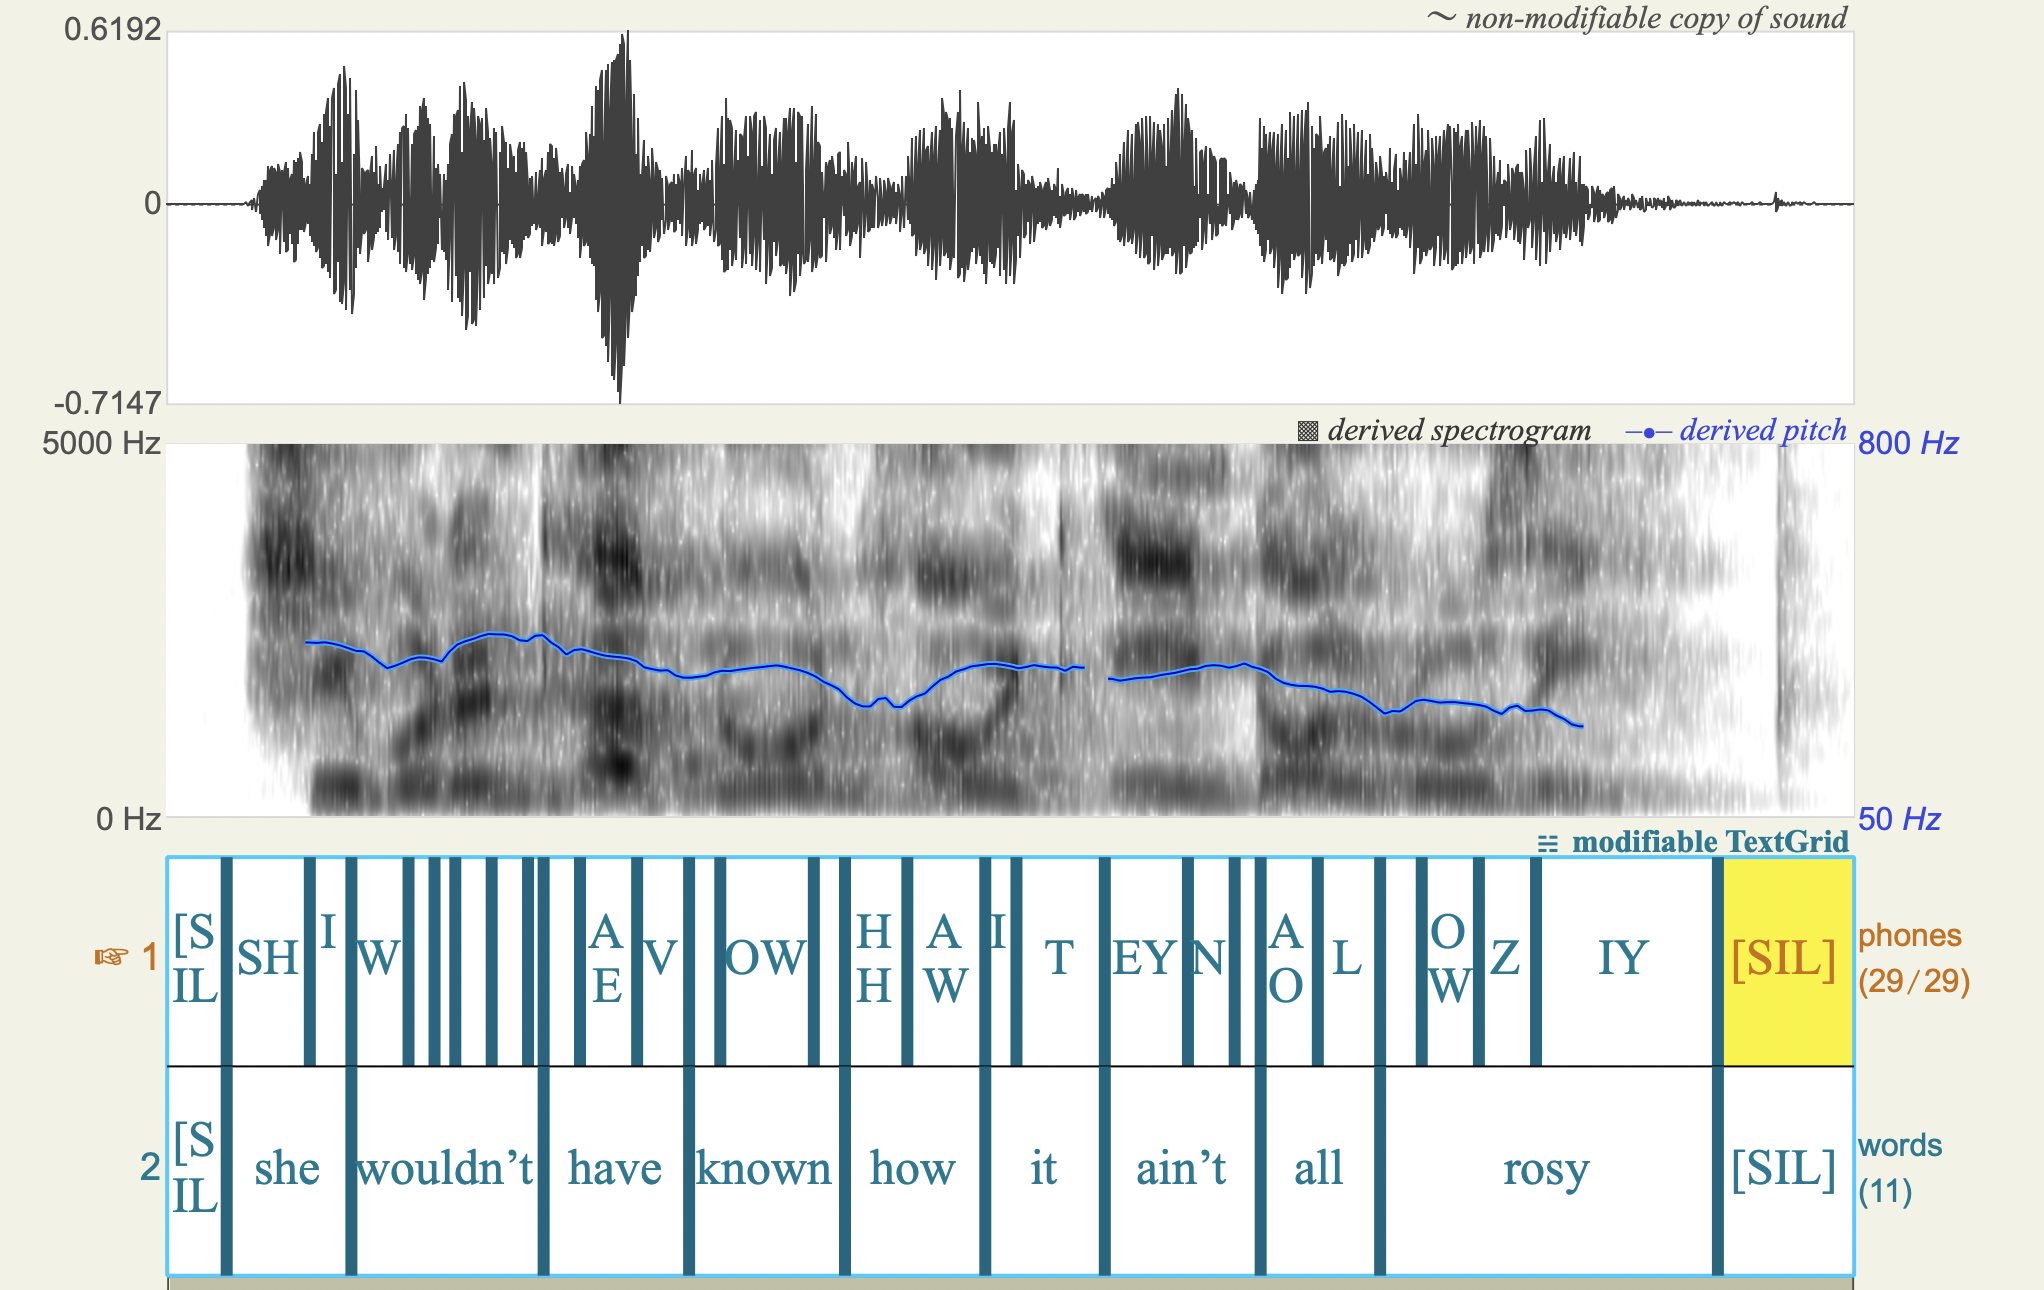
Task: Select the T phone interval
Action: coord(1060,961)
